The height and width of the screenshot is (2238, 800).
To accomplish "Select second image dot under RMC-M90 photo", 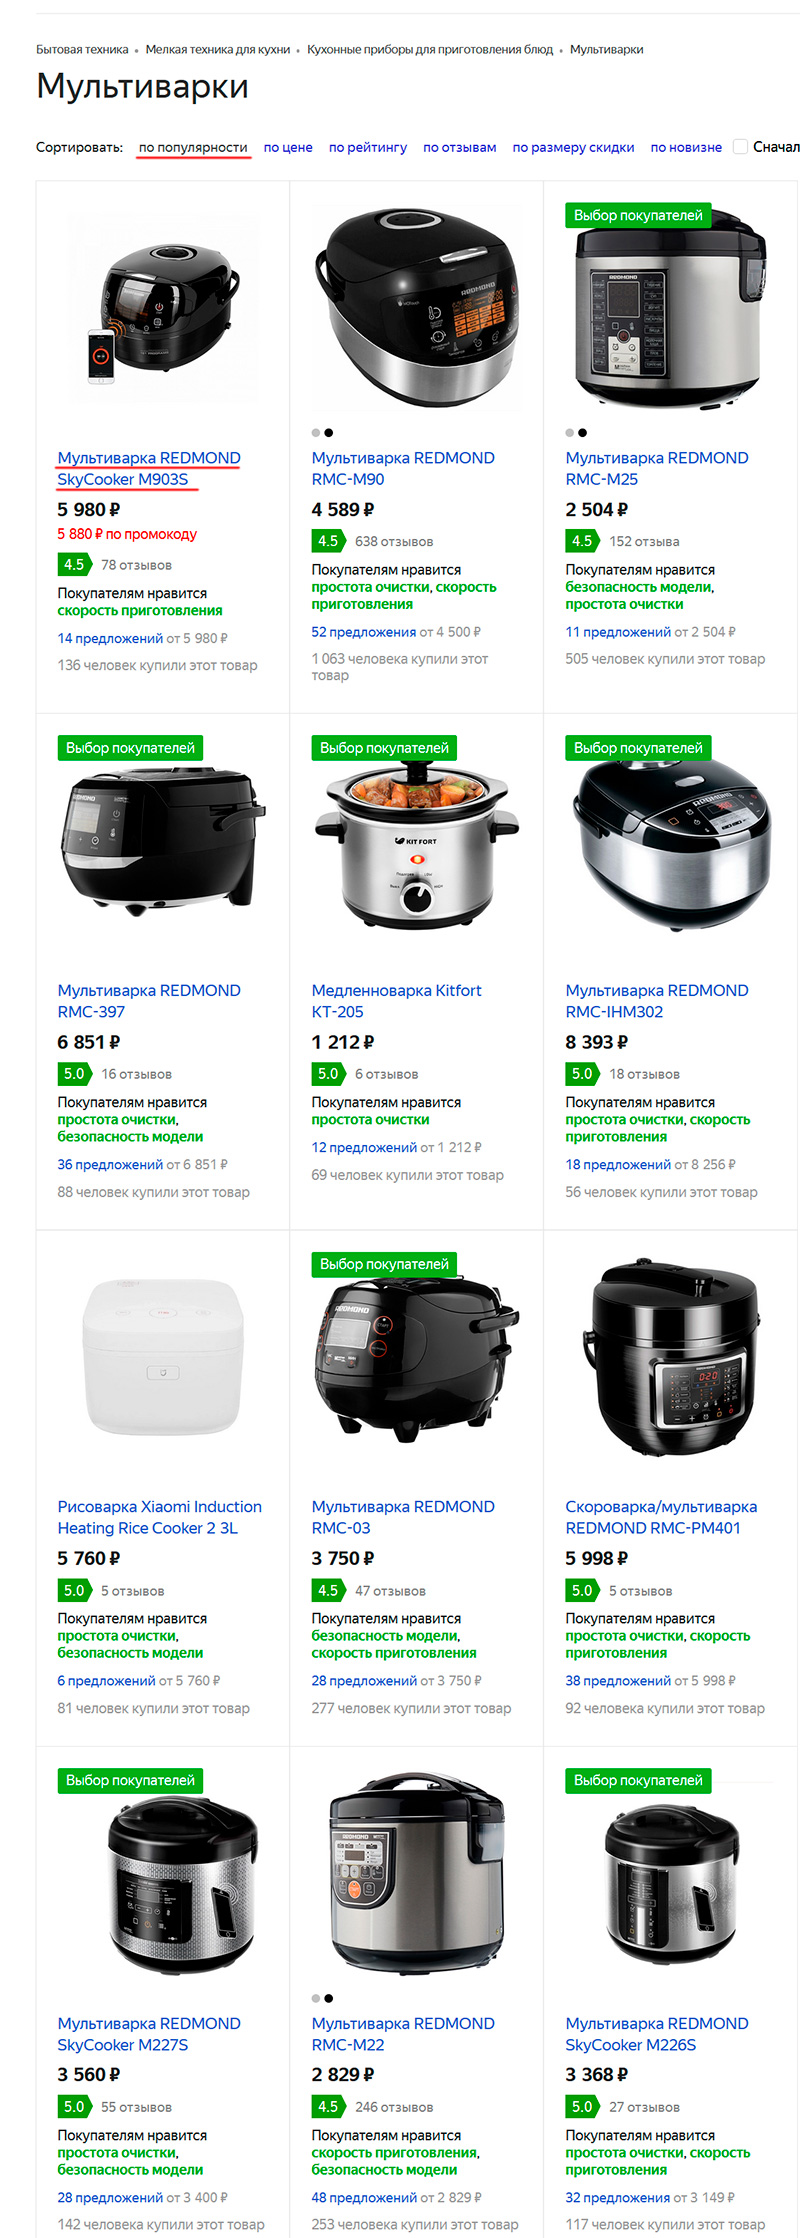I will (x=329, y=433).
